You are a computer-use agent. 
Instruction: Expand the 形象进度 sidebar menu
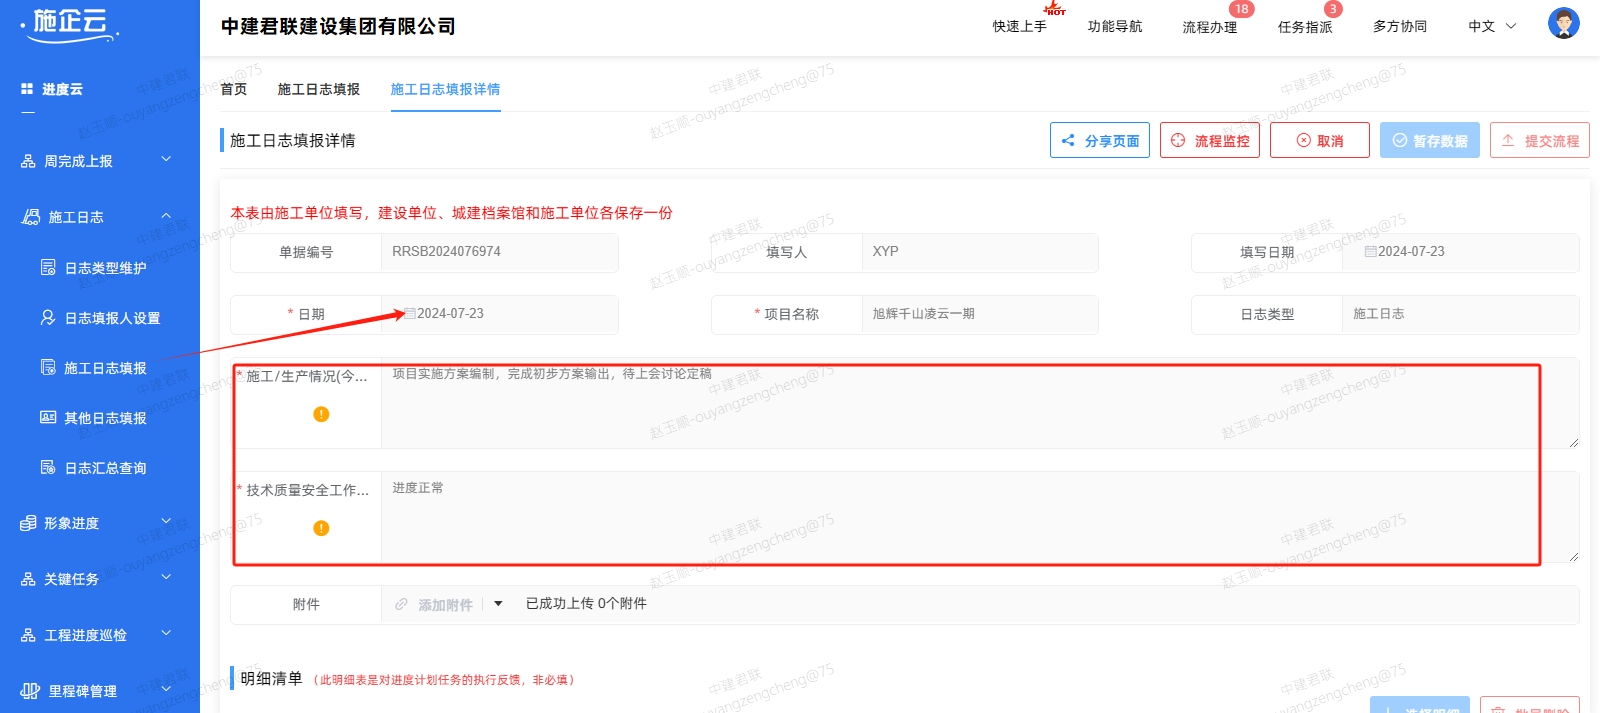(x=95, y=523)
